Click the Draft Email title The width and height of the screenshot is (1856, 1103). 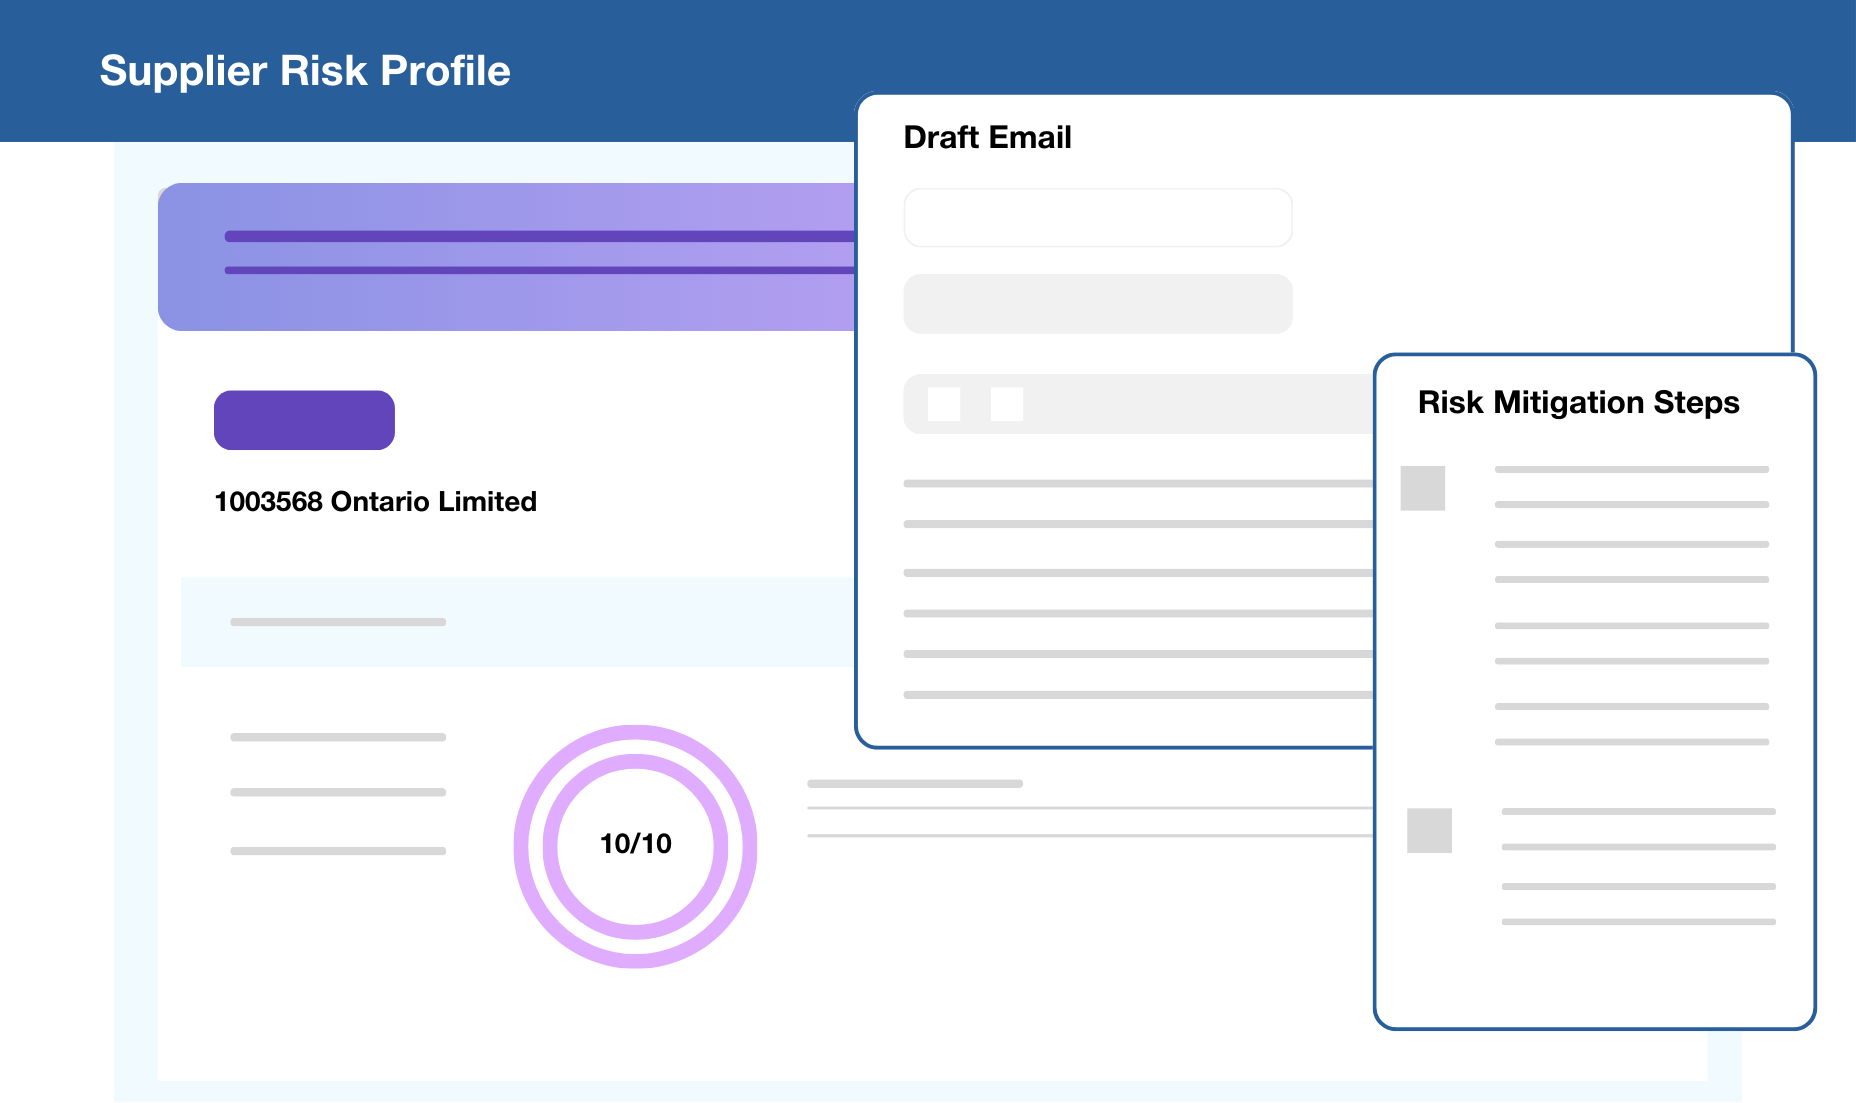click(x=986, y=136)
